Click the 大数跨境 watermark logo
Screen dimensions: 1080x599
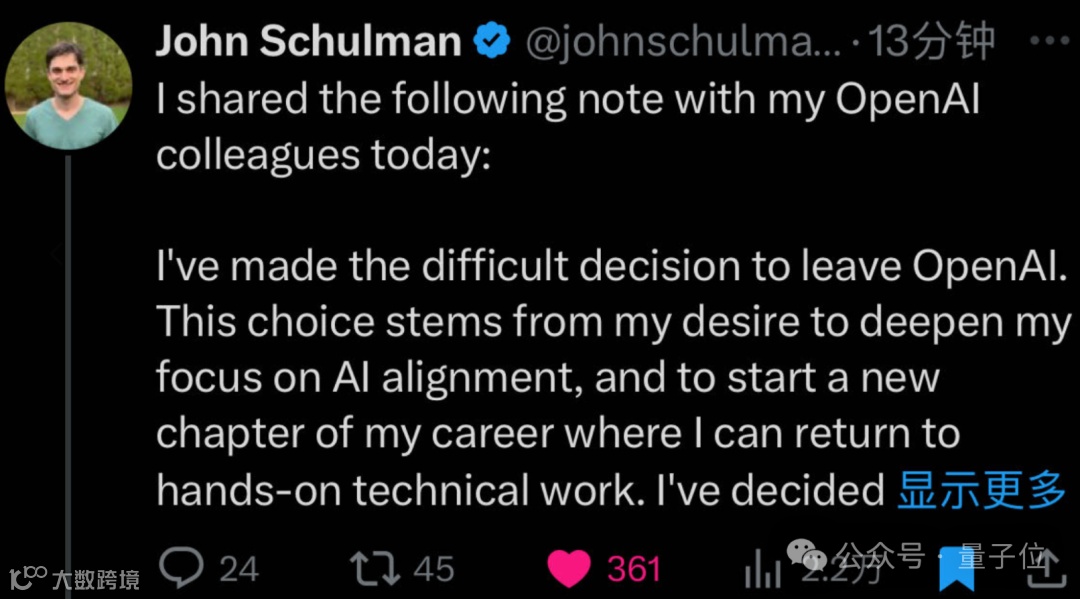pos(74,577)
